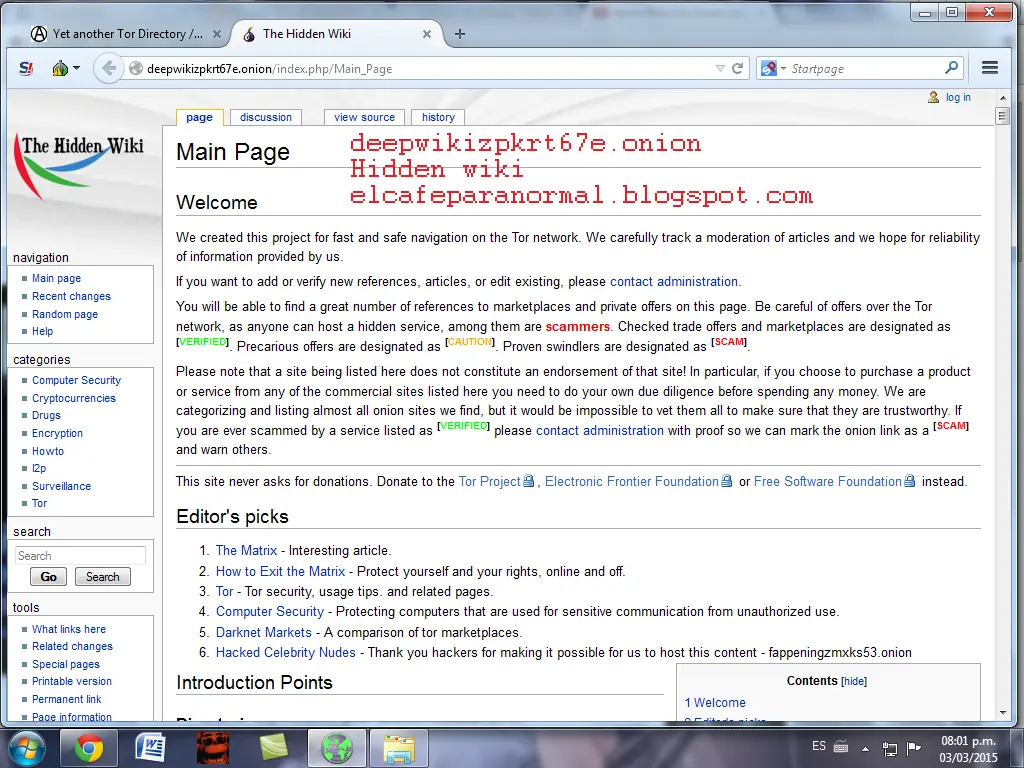Image resolution: width=1024 pixels, height=768 pixels.
Task: Open a new tab with the plus button
Action: point(460,34)
